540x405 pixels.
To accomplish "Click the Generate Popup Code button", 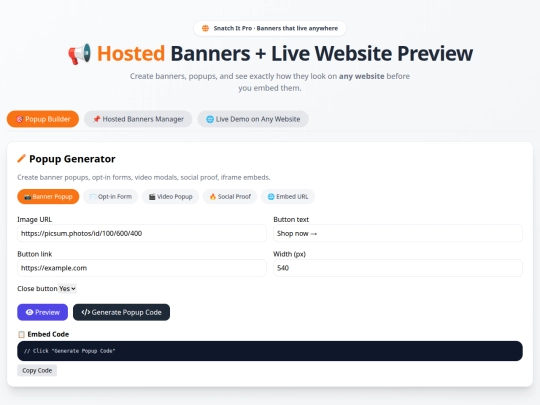I will point(121,312).
